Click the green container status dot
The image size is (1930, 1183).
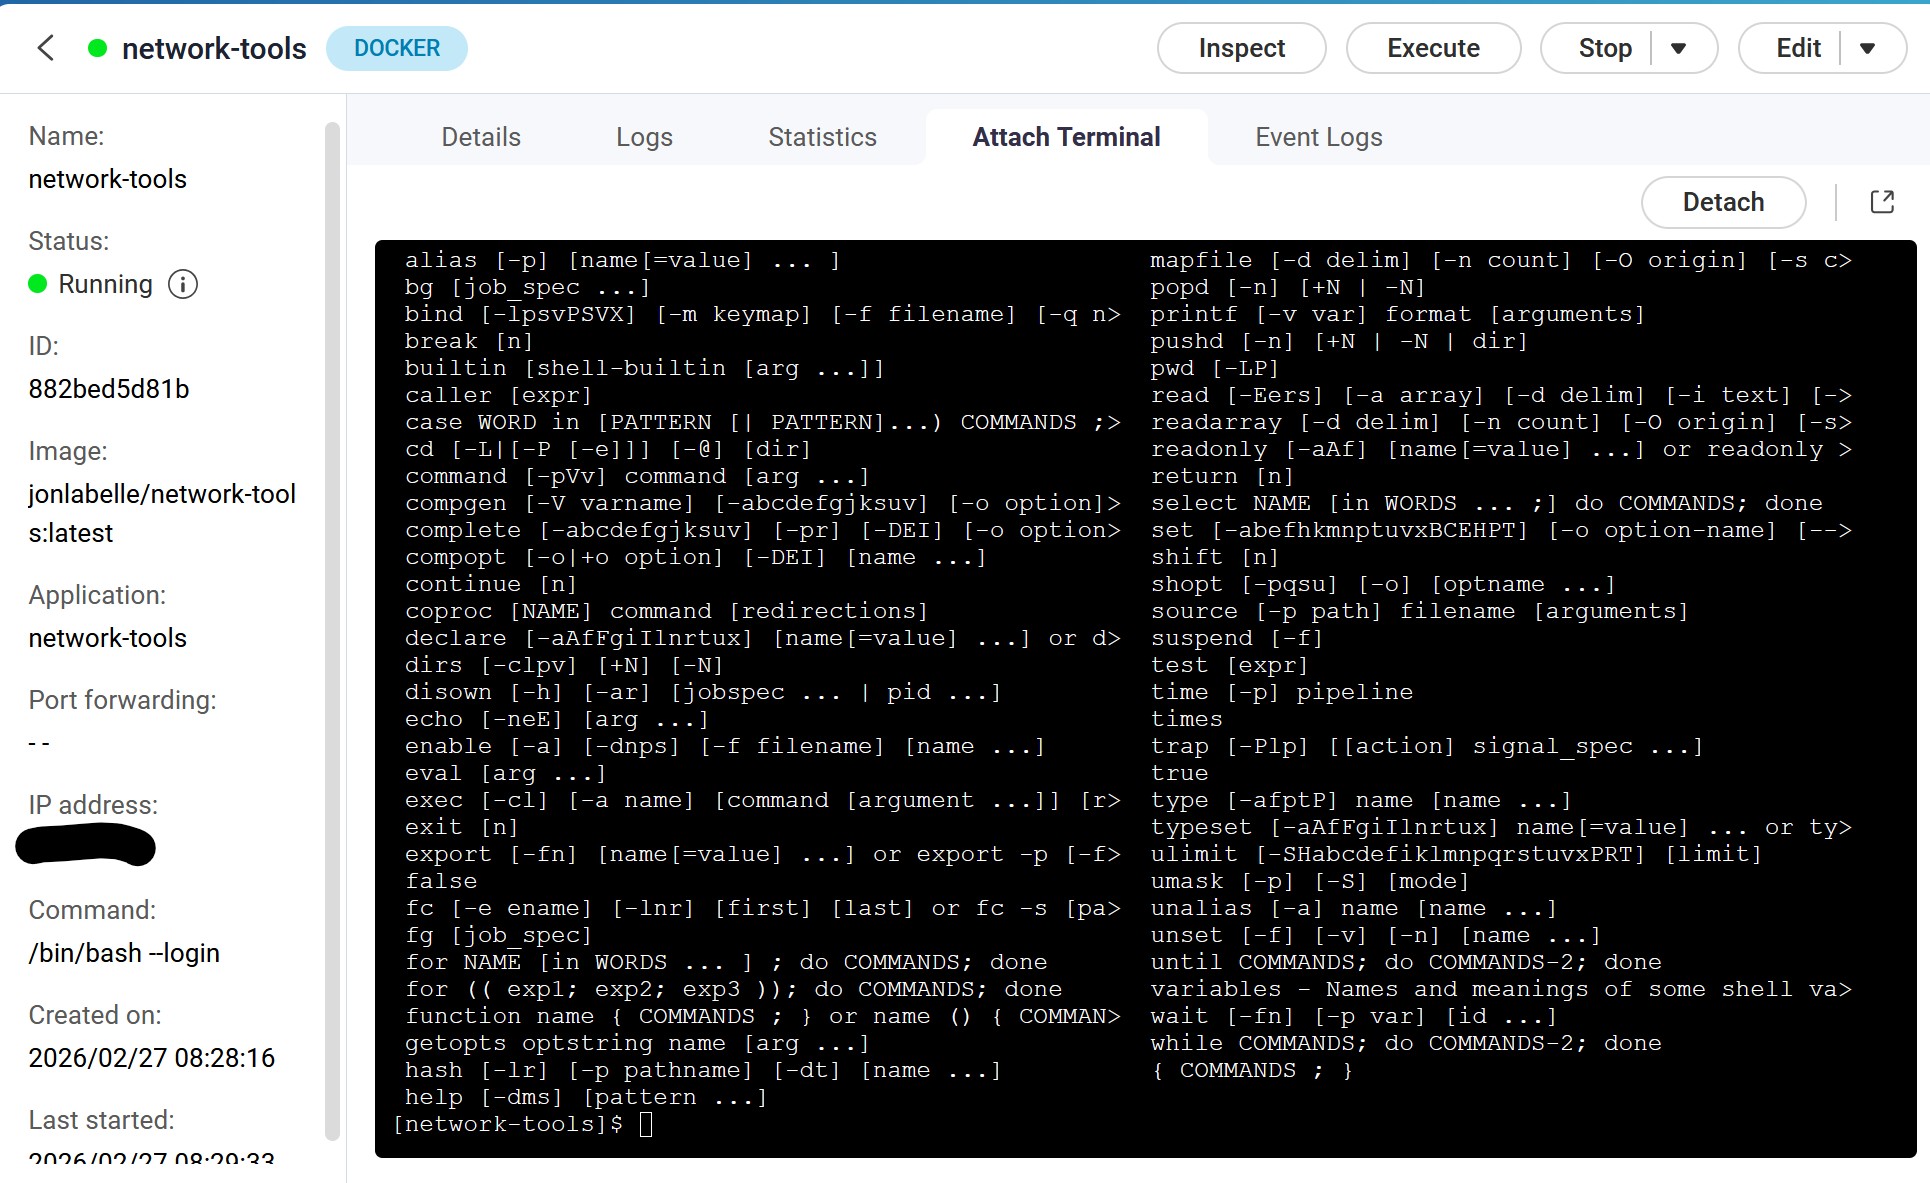coord(97,48)
